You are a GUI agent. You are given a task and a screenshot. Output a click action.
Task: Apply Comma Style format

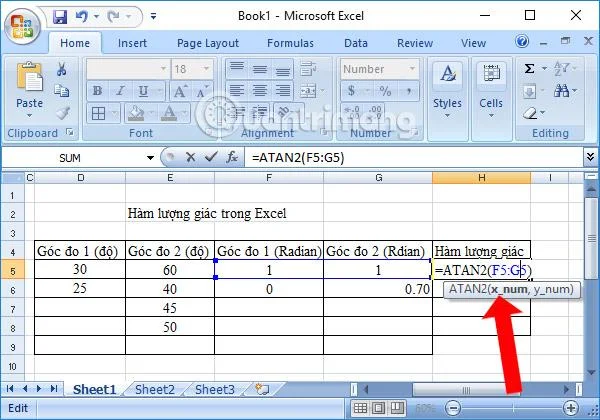point(409,91)
